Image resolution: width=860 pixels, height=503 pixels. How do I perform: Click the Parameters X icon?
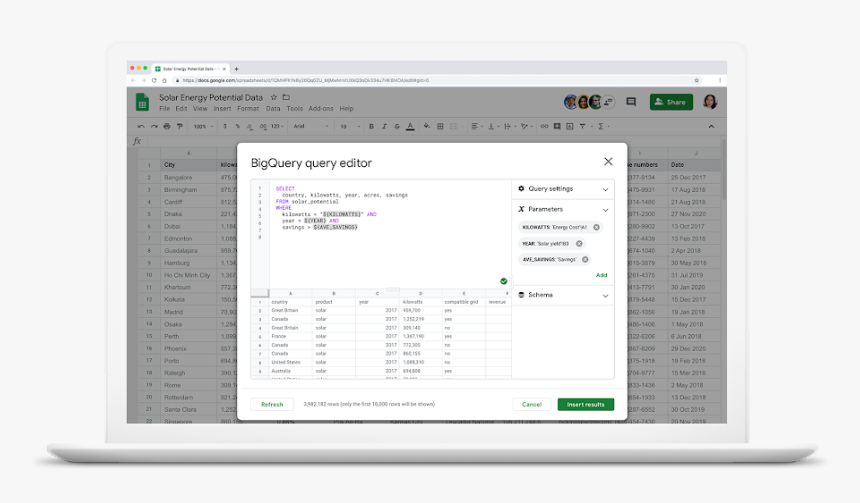(x=521, y=209)
